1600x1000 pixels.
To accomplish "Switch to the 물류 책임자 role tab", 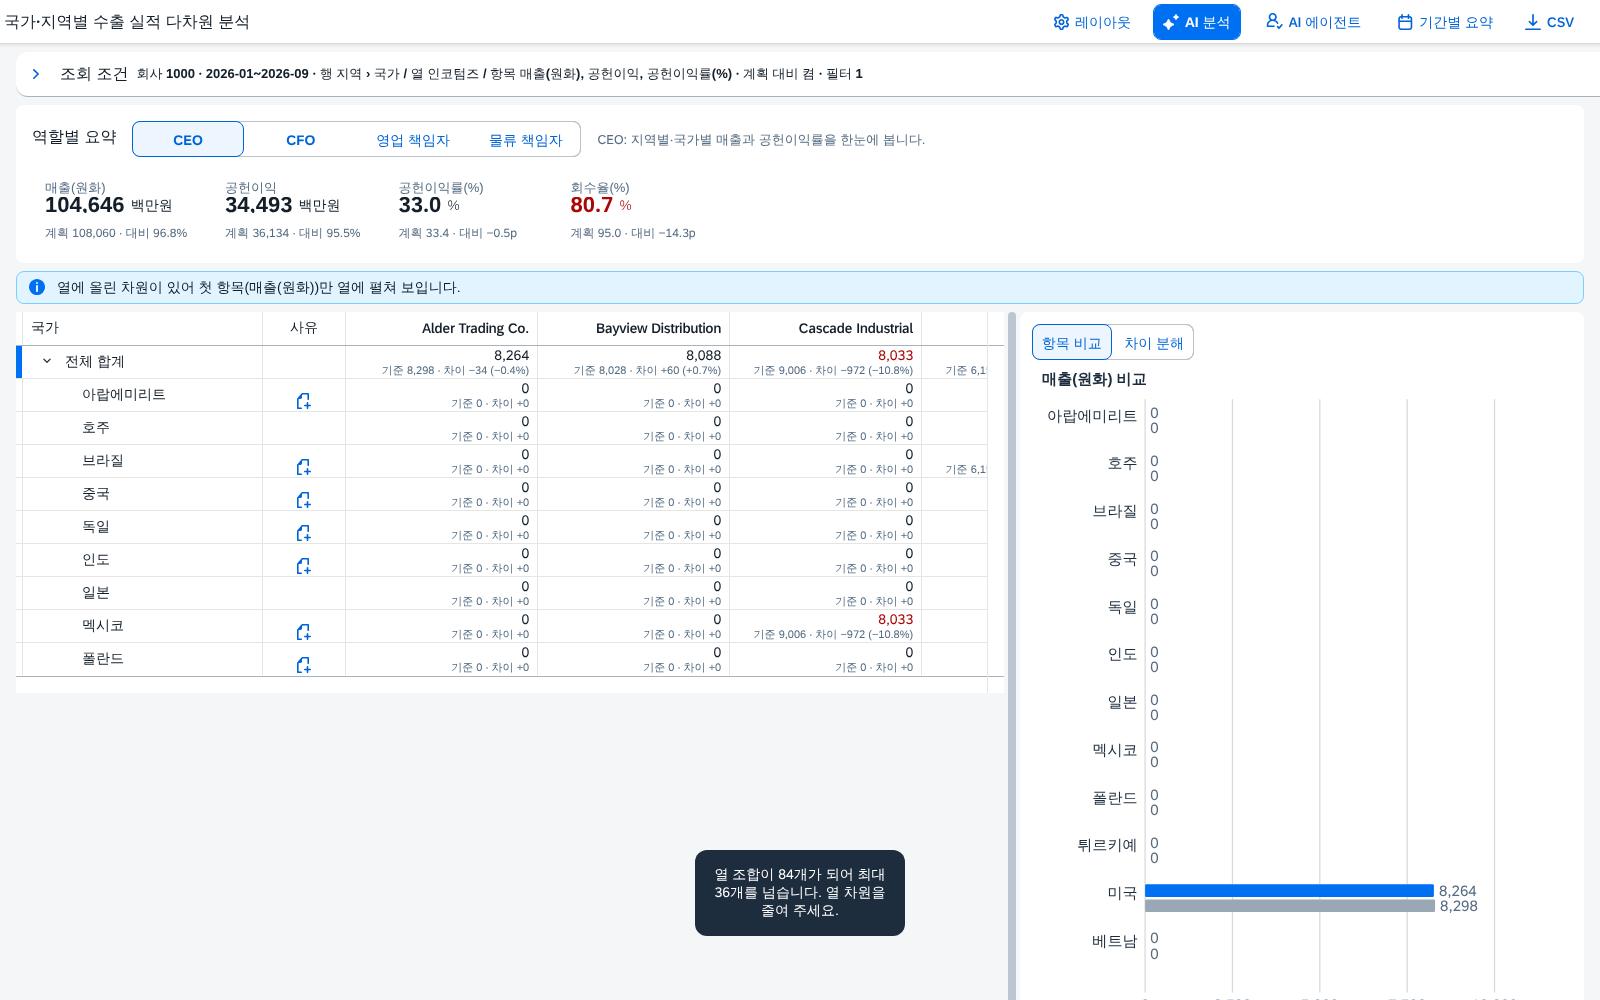I will coord(525,140).
